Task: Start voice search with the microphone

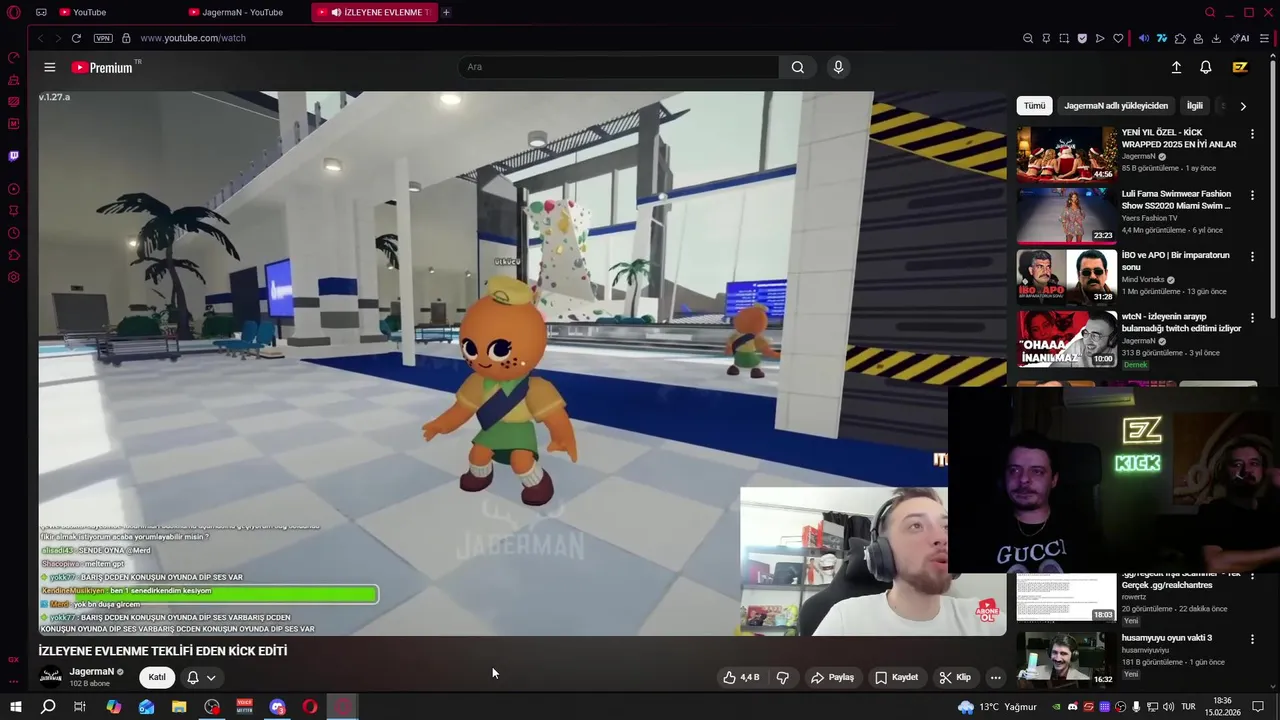Action: [x=838, y=67]
